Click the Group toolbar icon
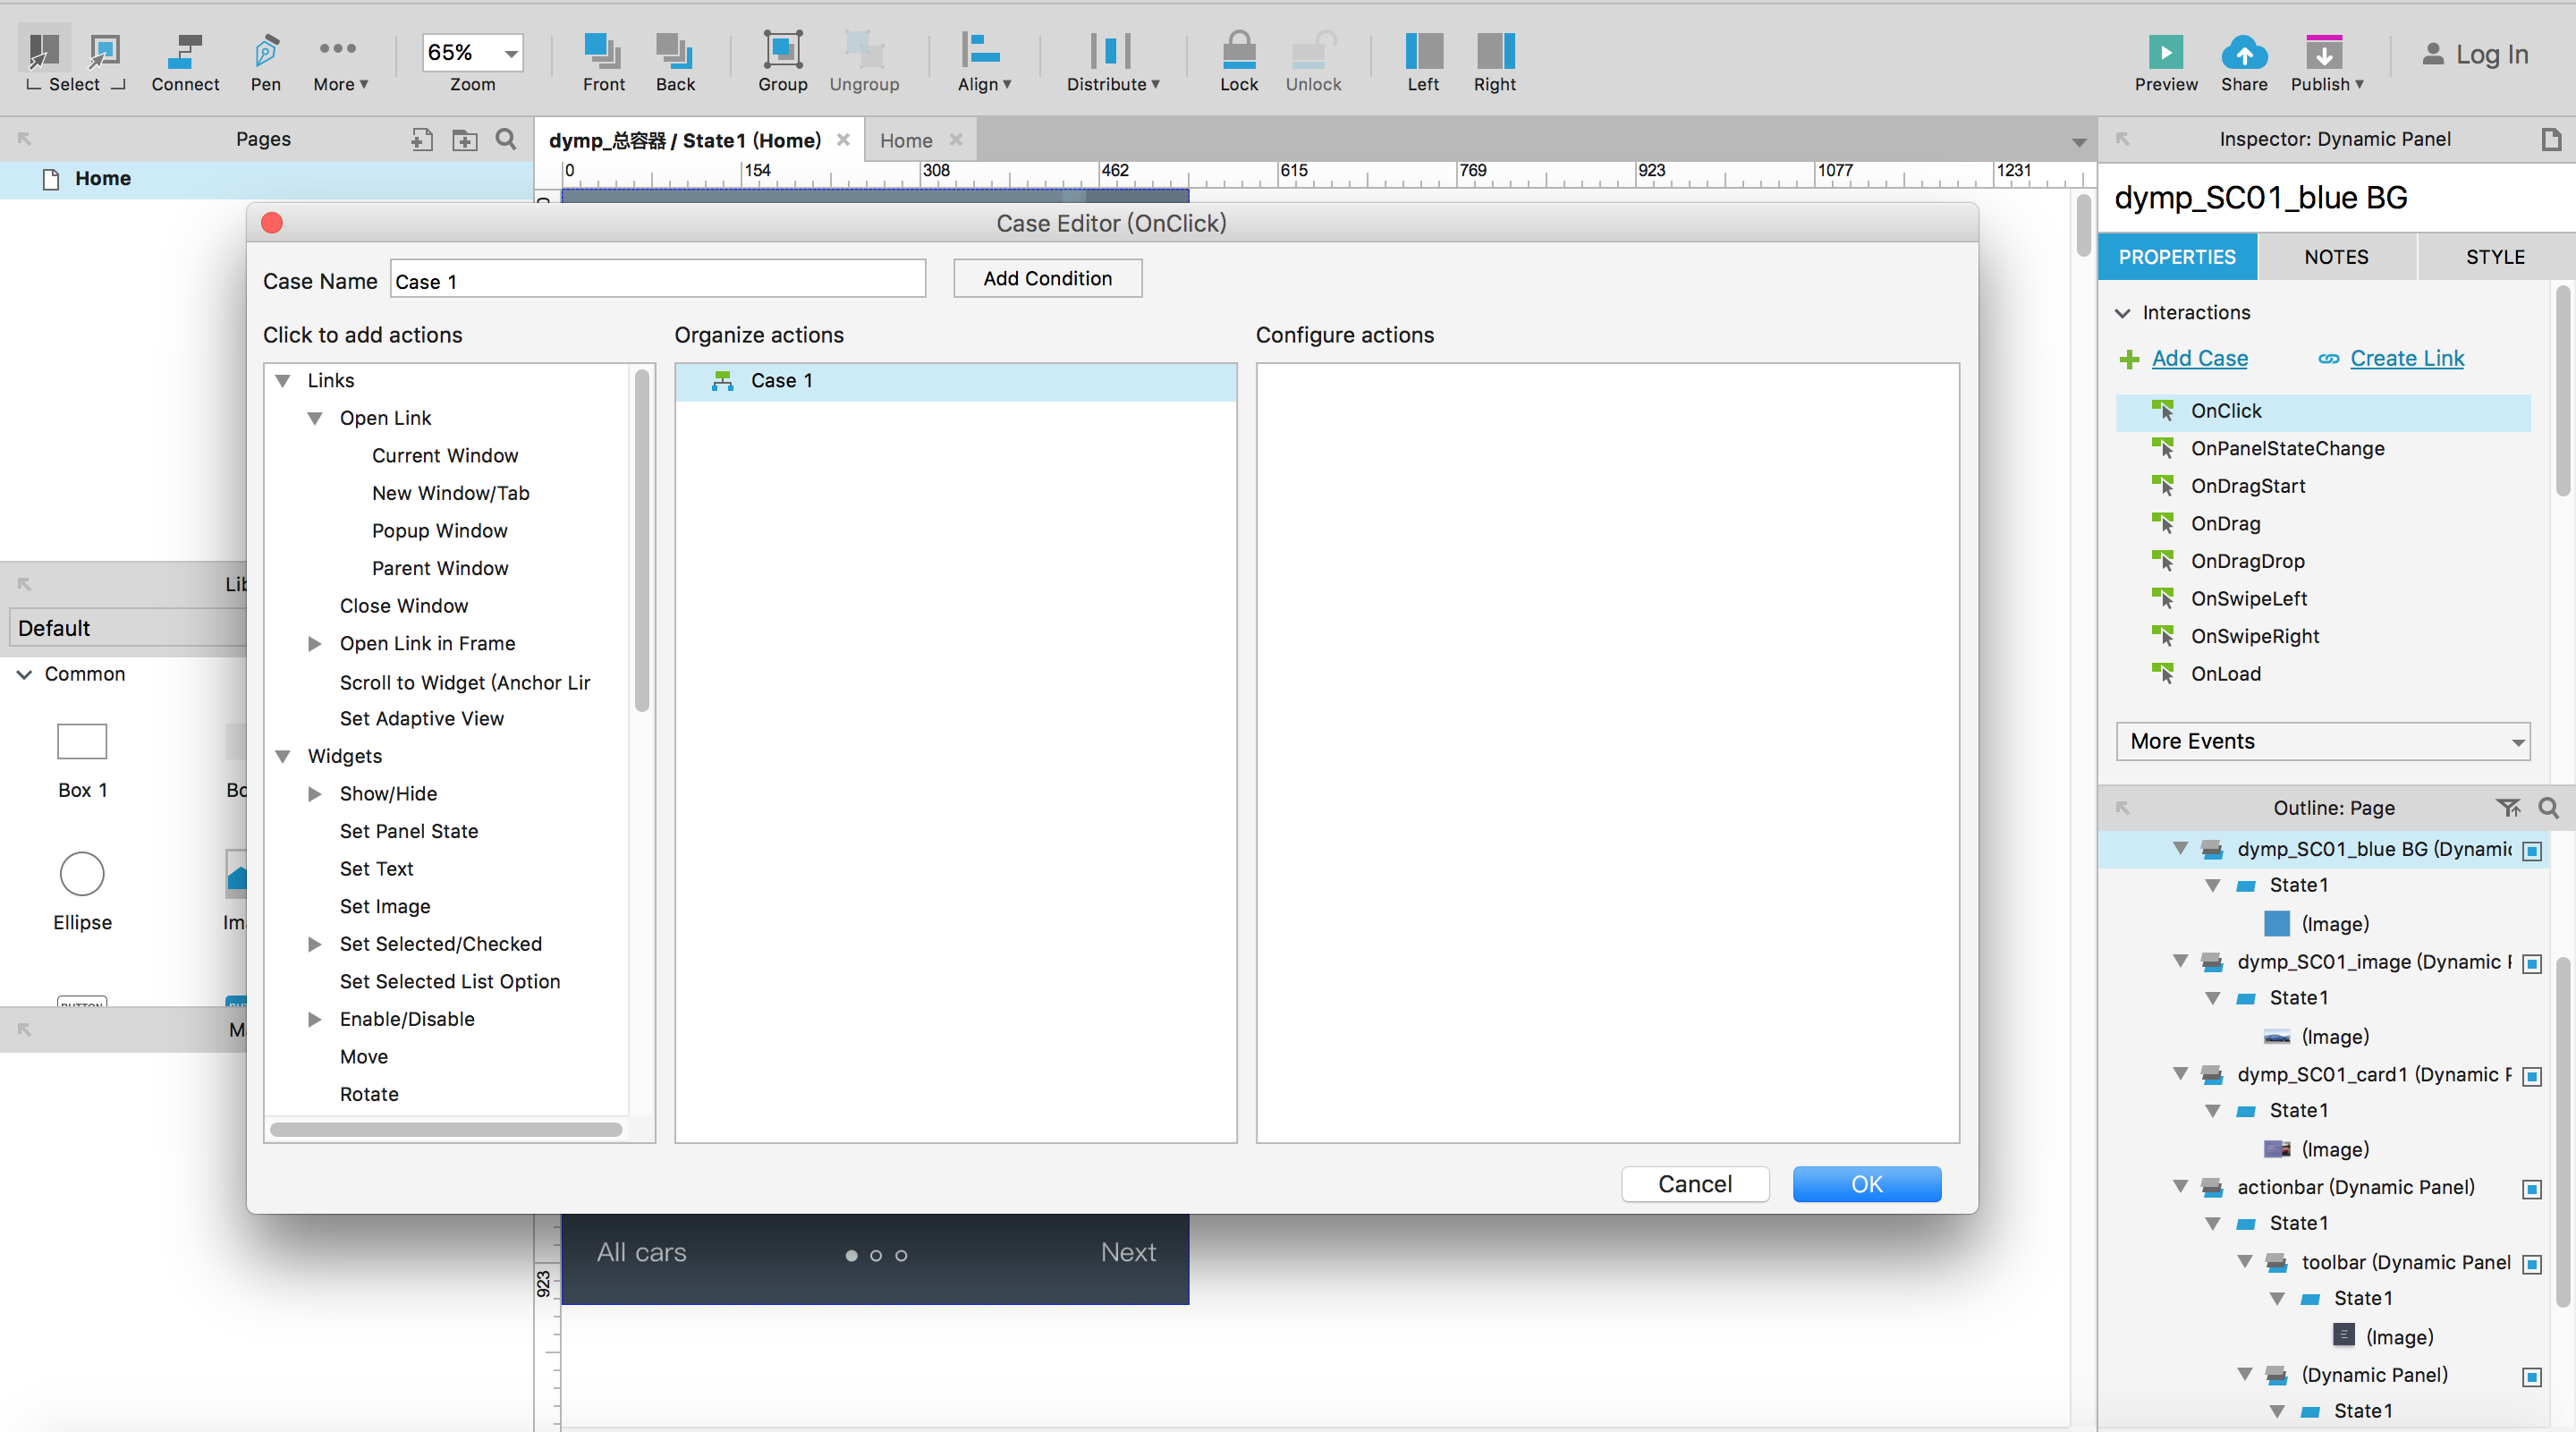The height and width of the screenshot is (1432, 2576). [x=782, y=52]
